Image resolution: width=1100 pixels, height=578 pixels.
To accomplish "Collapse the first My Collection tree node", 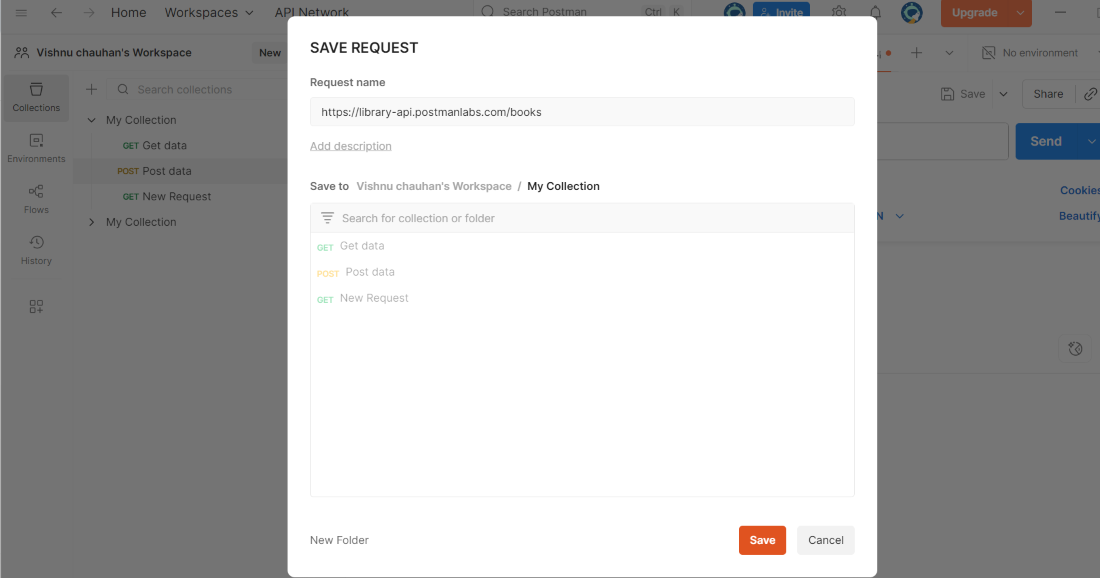I will pos(91,120).
